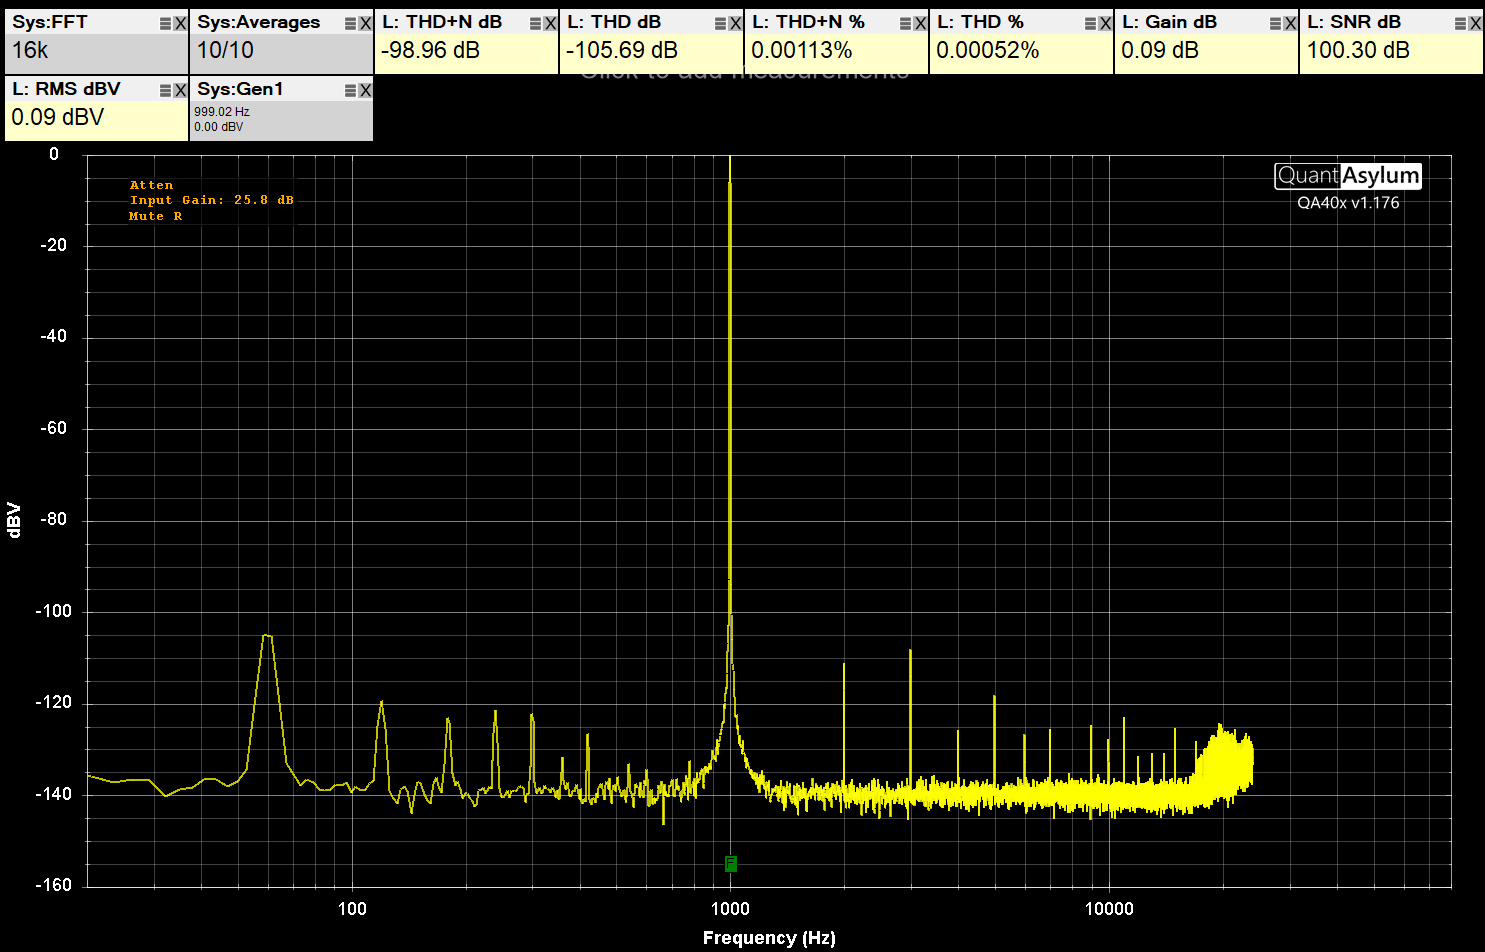The image size is (1485, 952).
Task: Click the 1000 frequency axis tick label
Action: (x=730, y=909)
